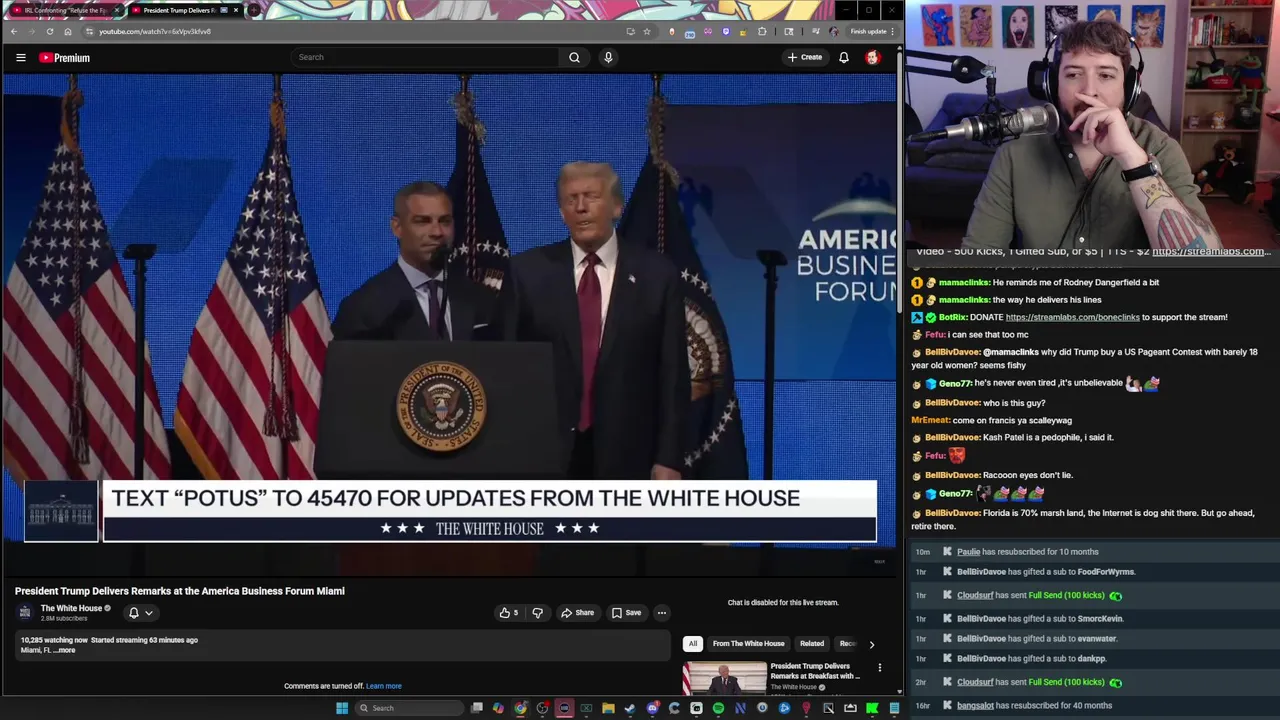
Task: Switch to the 'IRL Confronting' browser tab
Action: 66,10
